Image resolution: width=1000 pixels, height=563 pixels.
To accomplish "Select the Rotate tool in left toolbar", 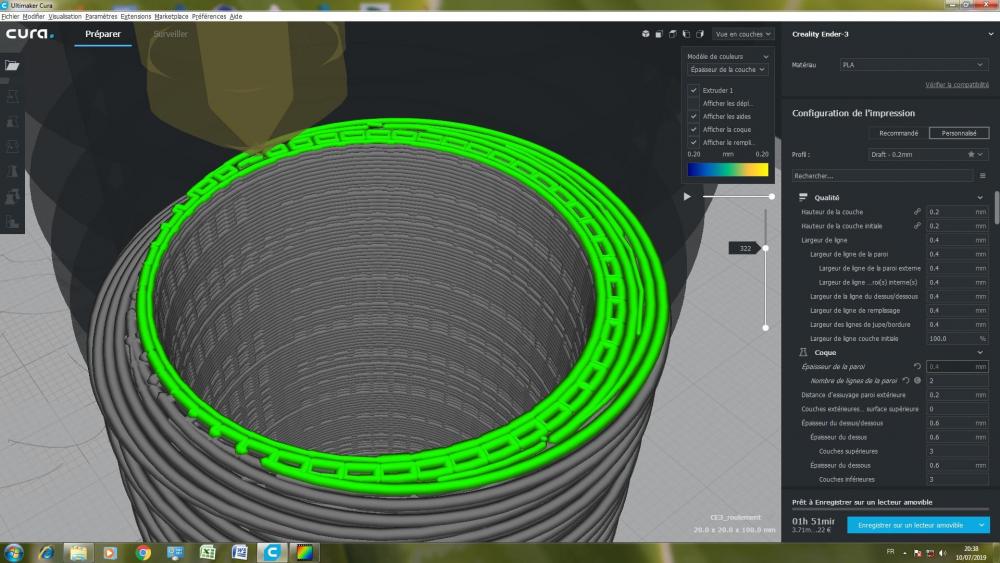I will tap(12, 146).
